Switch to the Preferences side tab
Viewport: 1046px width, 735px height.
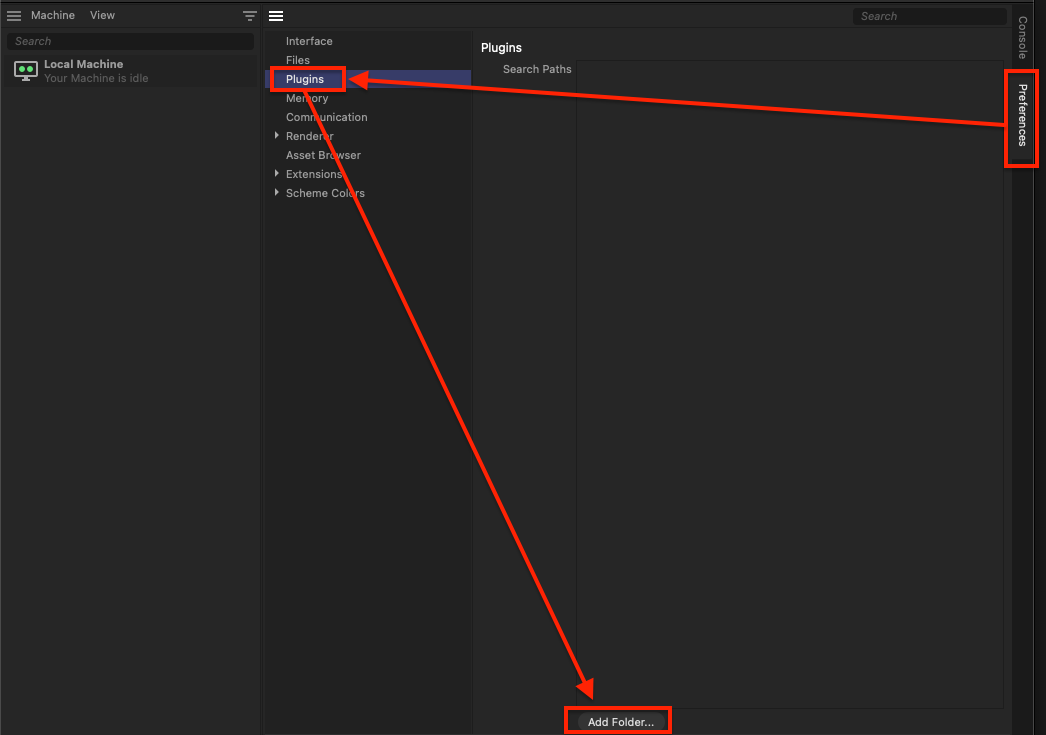coord(1022,116)
